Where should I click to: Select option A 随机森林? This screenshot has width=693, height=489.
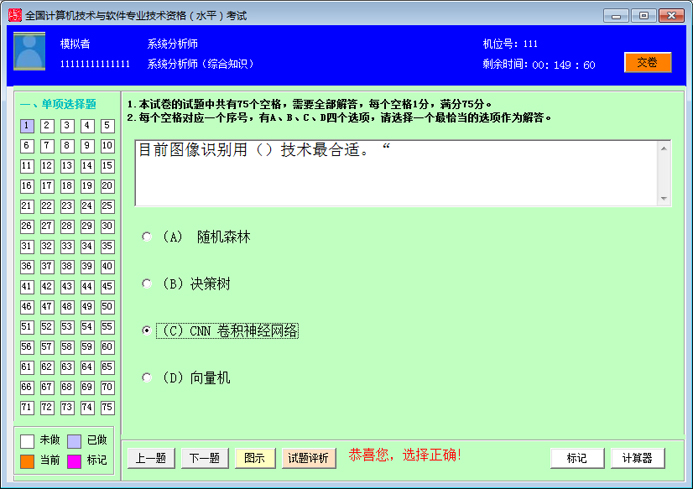(x=147, y=237)
